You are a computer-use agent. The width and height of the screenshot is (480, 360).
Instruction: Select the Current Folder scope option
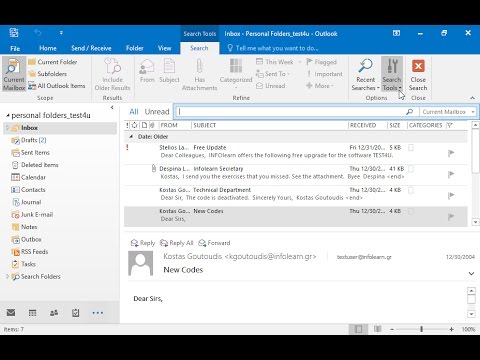click(53, 62)
